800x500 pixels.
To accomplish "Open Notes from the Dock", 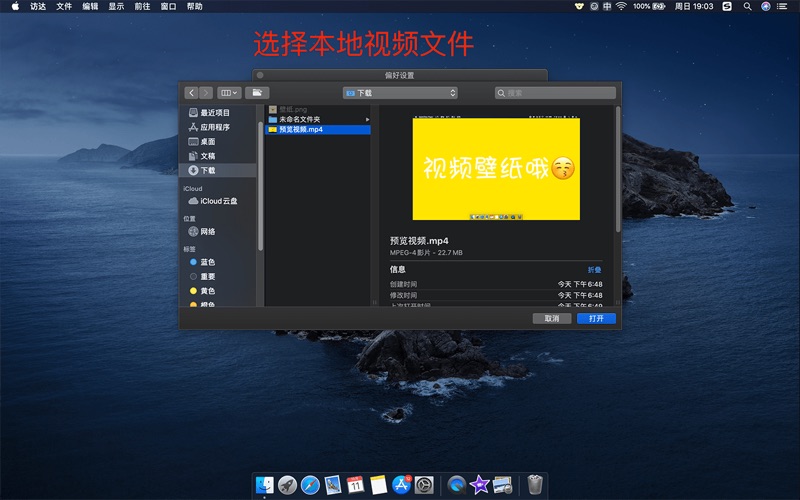I will [379, 485].
